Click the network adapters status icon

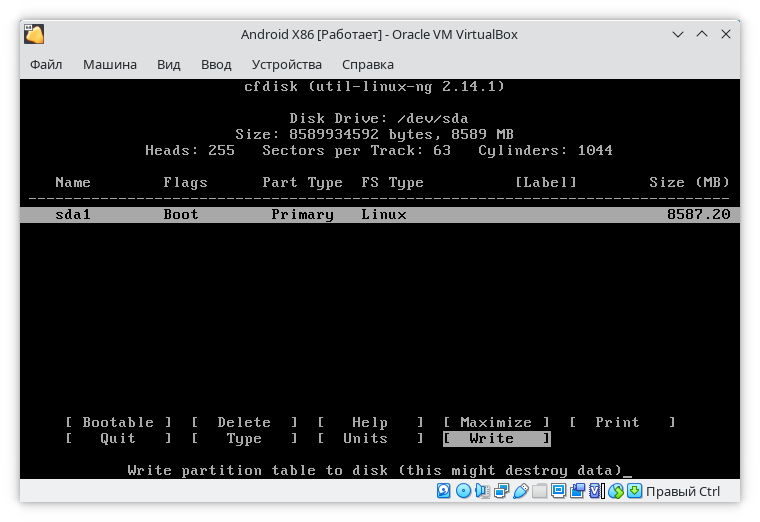502,491
